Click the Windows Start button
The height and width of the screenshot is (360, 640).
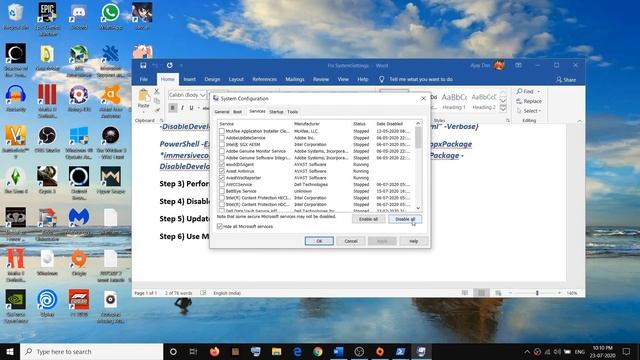(10, 351)
